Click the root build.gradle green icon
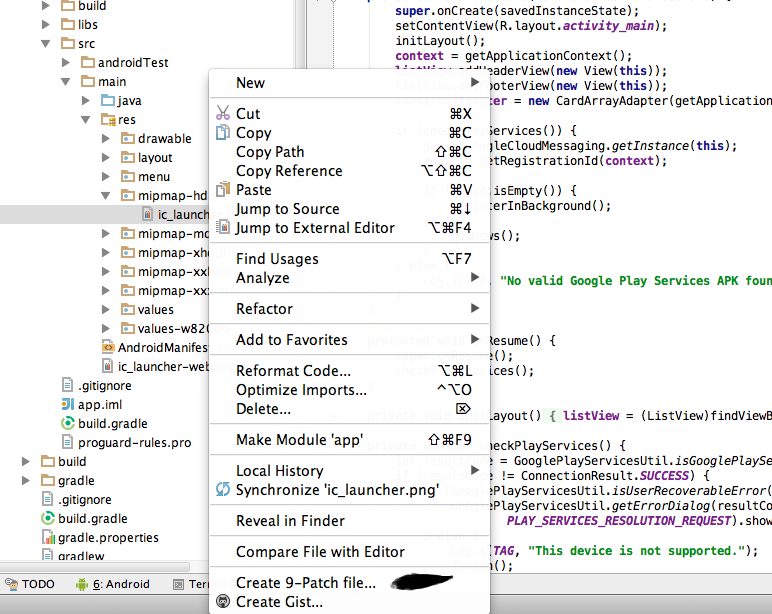This screenshot has height=614, width=772. (48, 518)
